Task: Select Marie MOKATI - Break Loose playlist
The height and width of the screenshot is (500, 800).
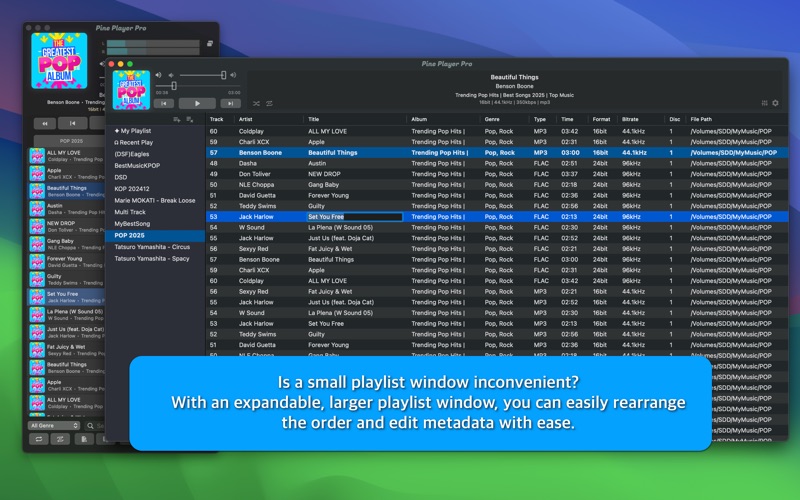Action: point(155,201)
